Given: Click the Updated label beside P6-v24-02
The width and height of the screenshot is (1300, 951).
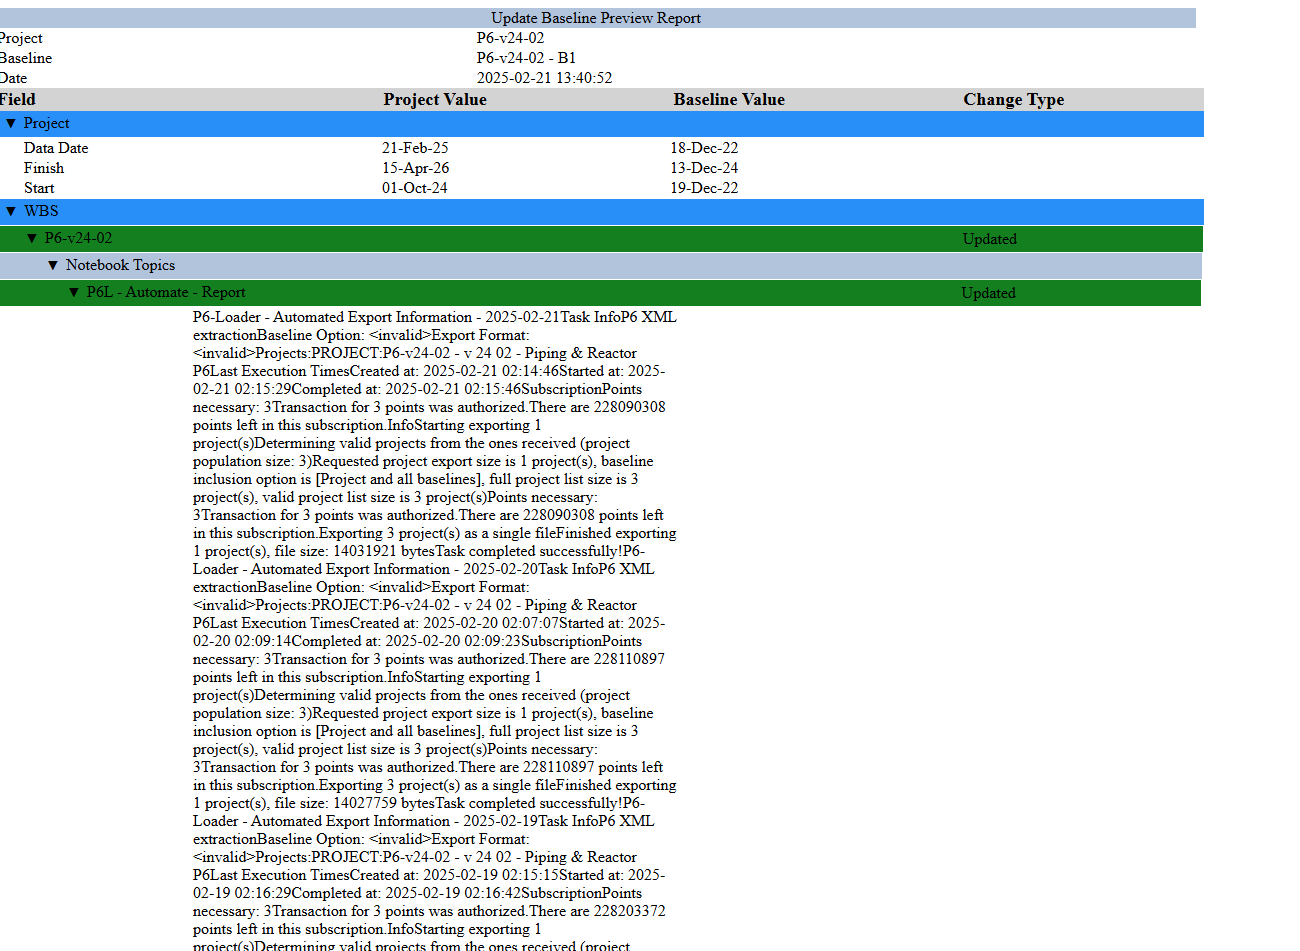Looking at the screenshot, I should (989, 239).
